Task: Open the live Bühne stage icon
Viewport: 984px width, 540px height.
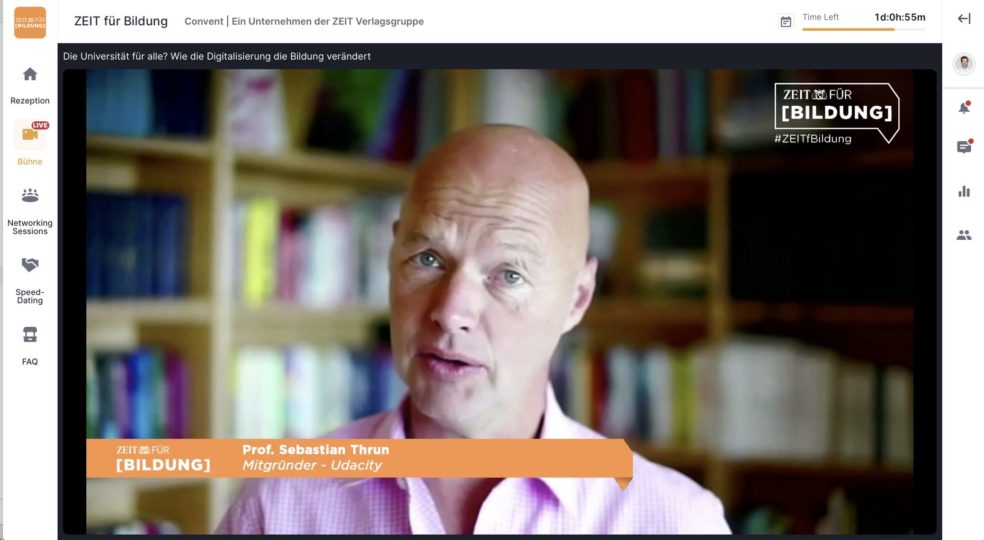Action: 30,134
